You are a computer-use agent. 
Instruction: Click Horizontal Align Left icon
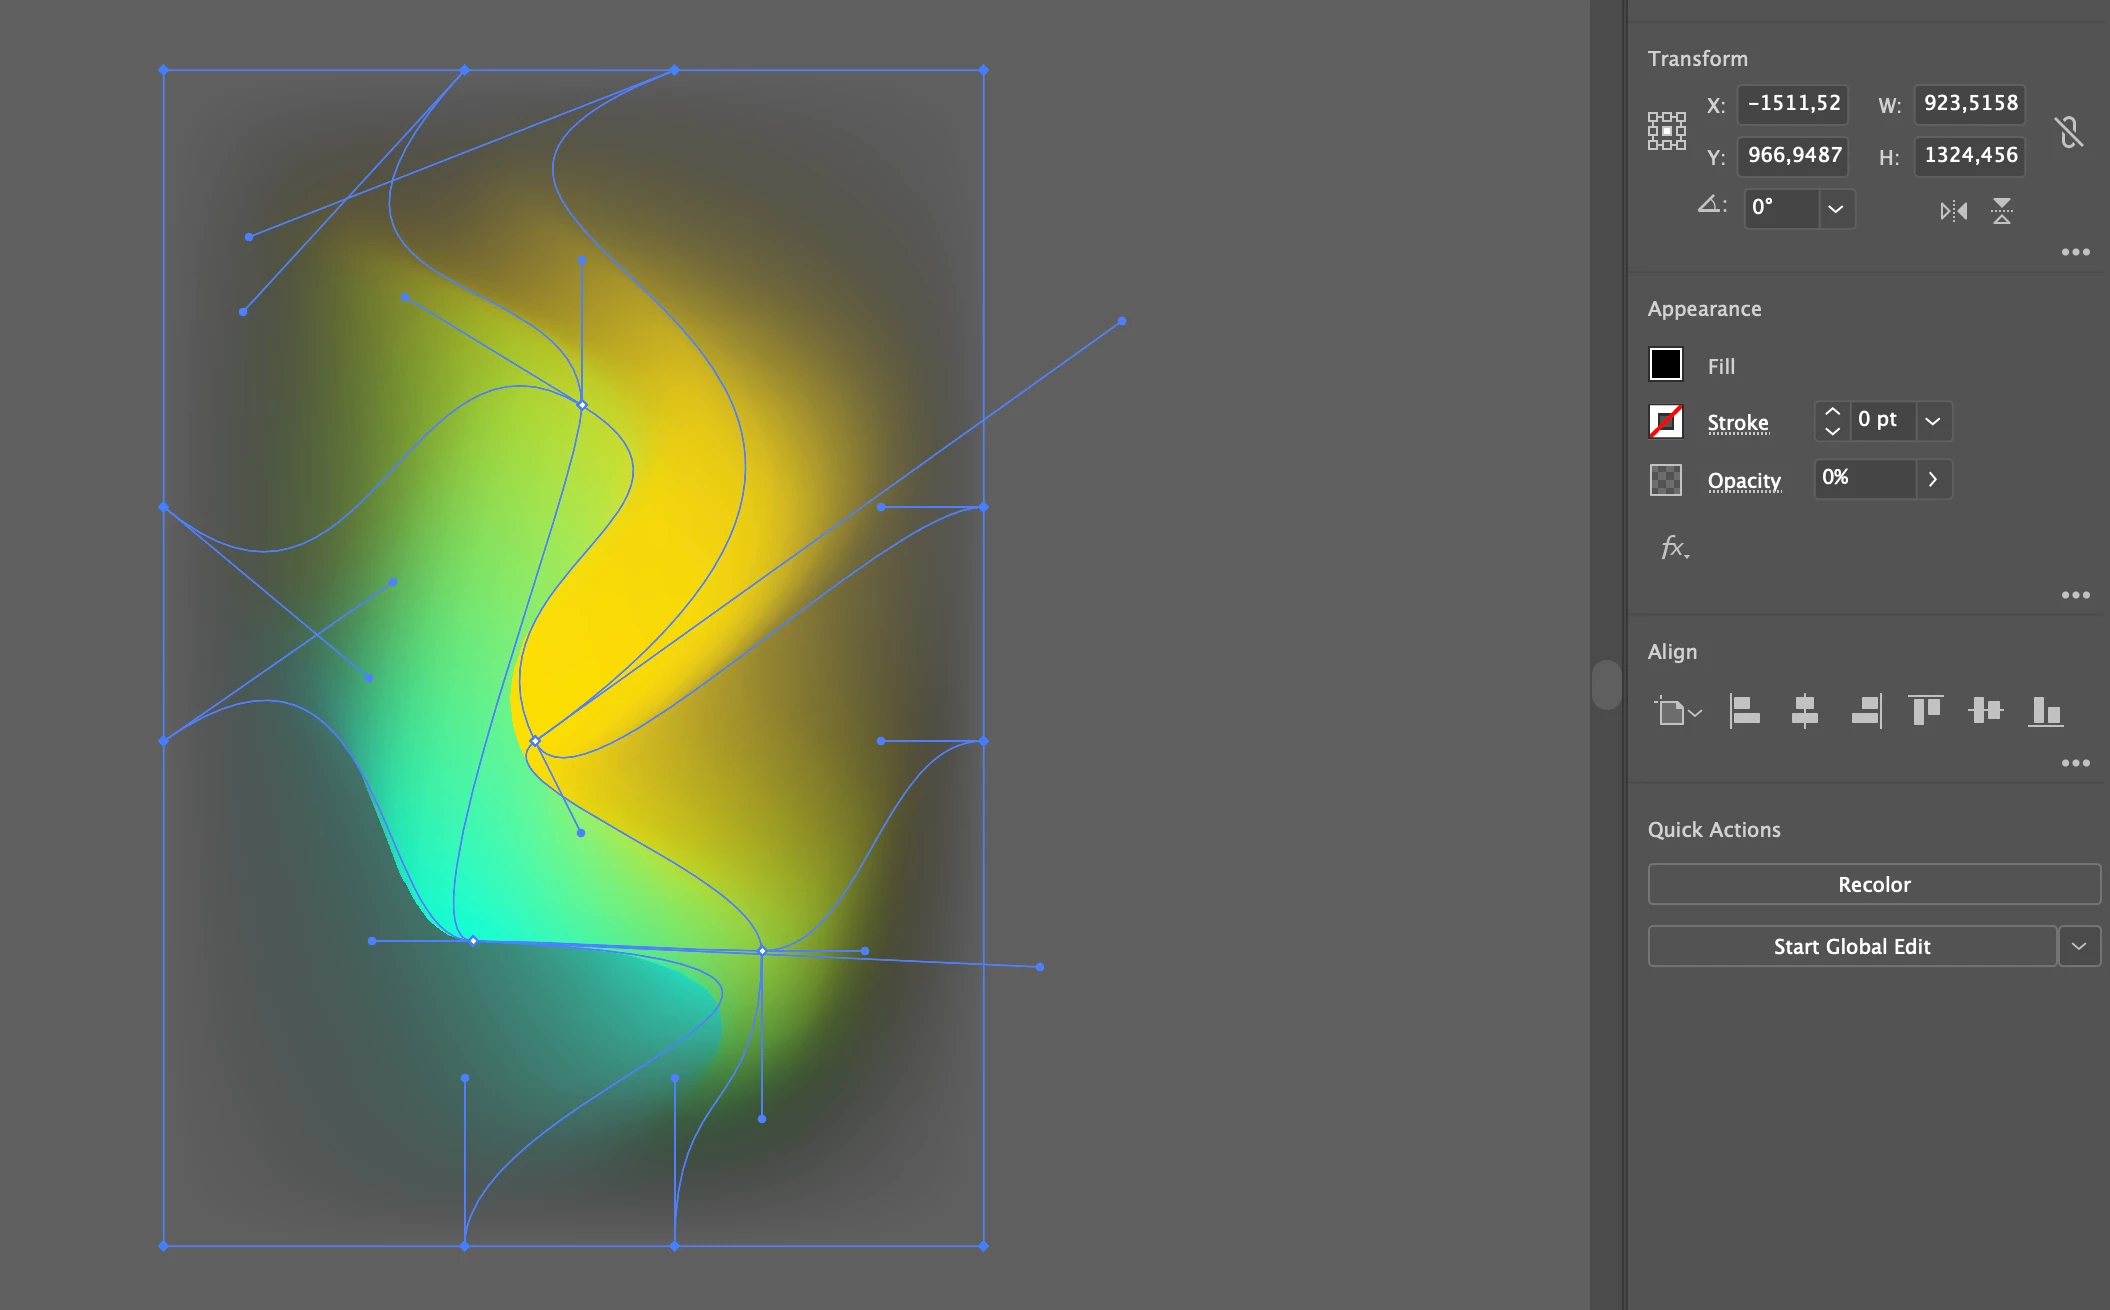click(x=1744, y=711)
